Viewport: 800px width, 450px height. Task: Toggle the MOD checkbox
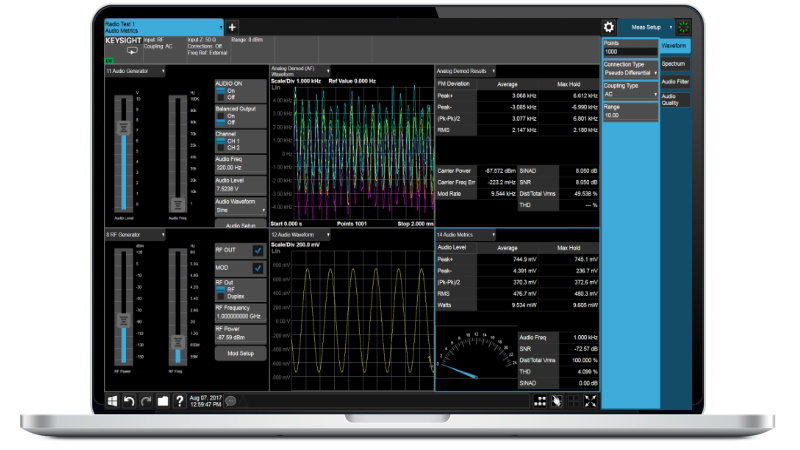pyautogui.click(x=257, y=268)
